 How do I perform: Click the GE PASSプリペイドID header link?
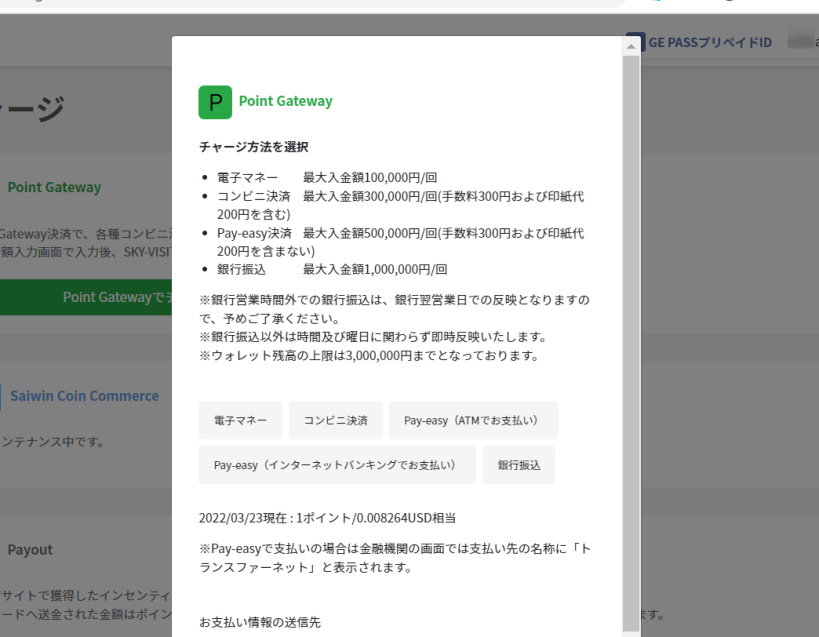710,42
